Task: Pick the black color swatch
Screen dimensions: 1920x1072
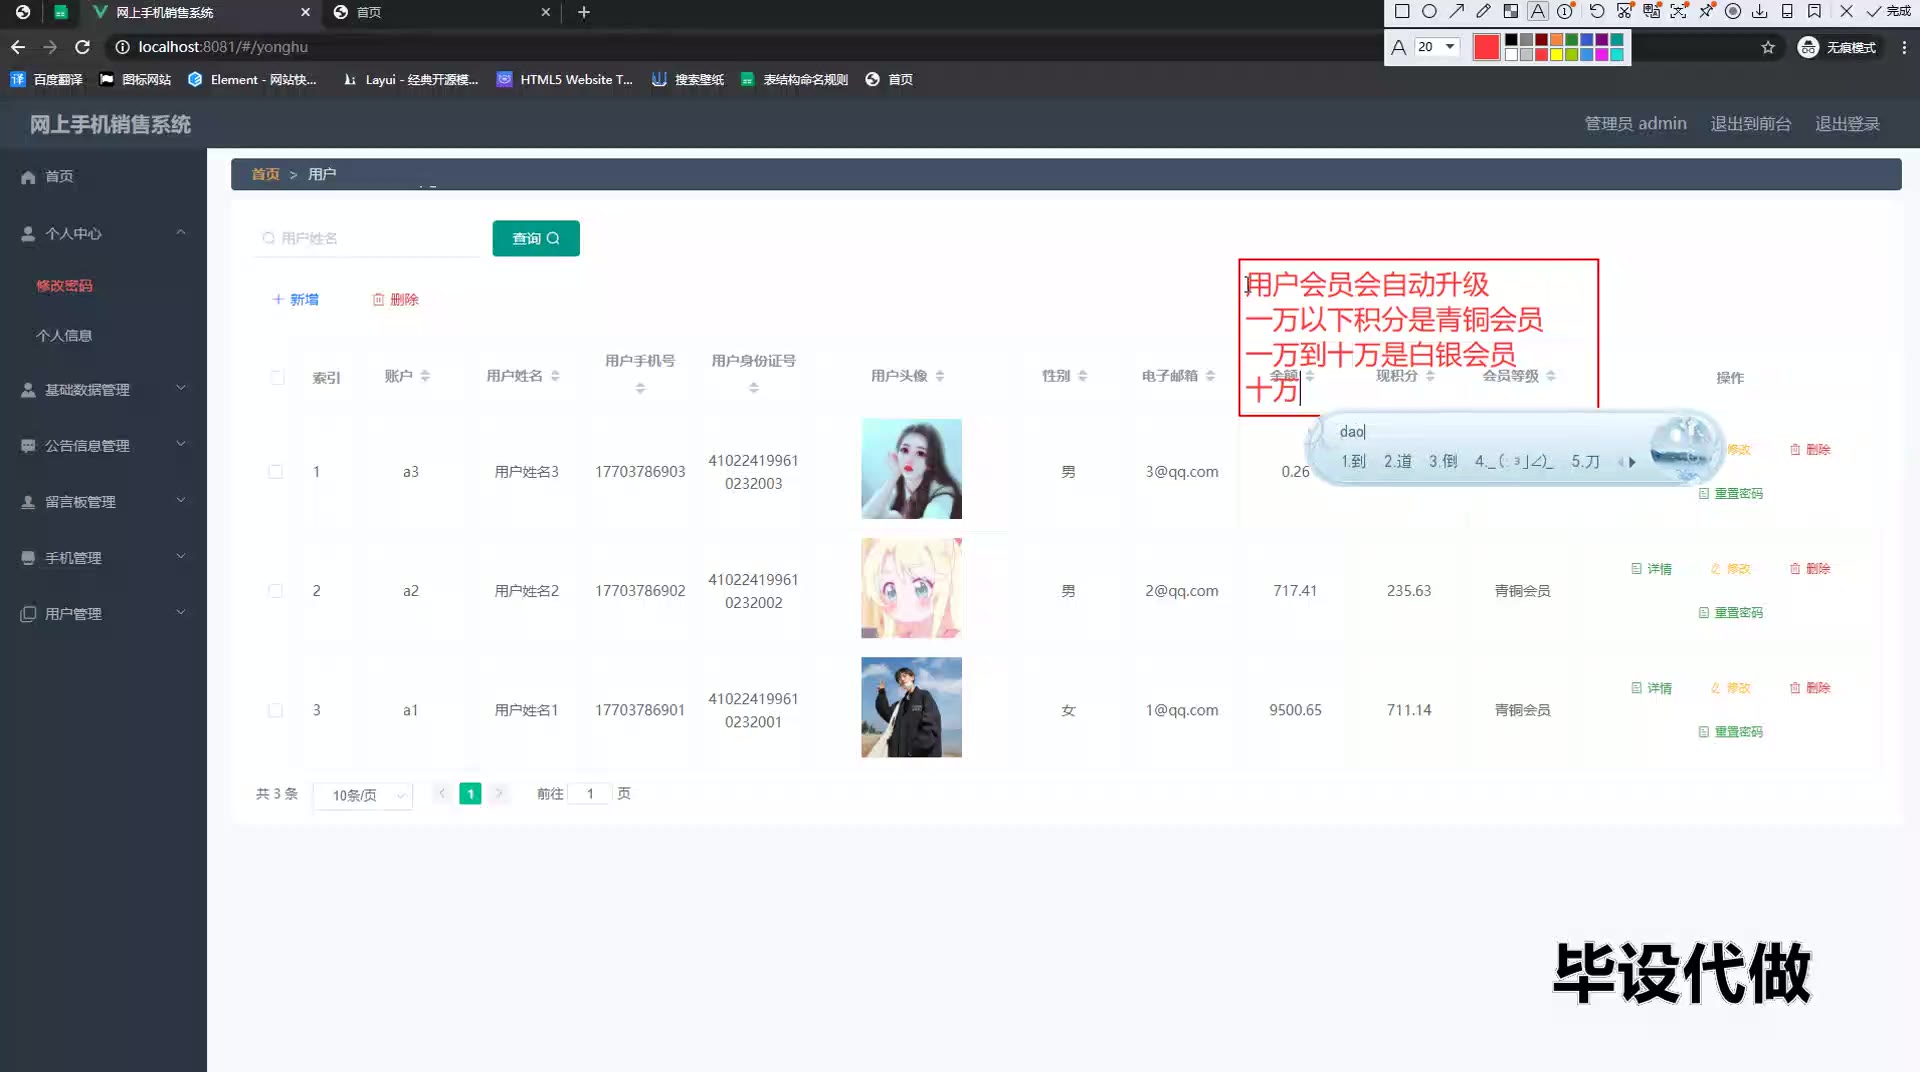Action: [1511, 40]
